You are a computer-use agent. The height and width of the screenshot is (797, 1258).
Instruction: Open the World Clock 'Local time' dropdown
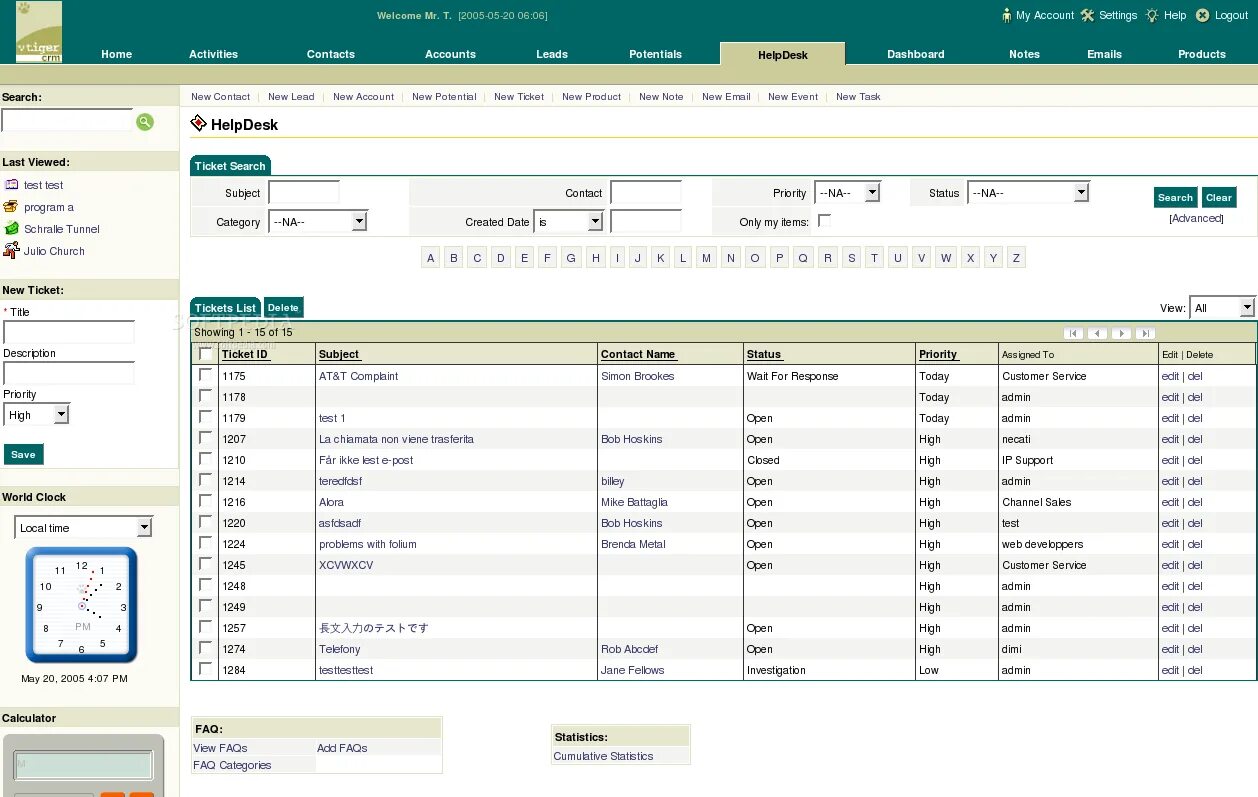click(83, 528)
